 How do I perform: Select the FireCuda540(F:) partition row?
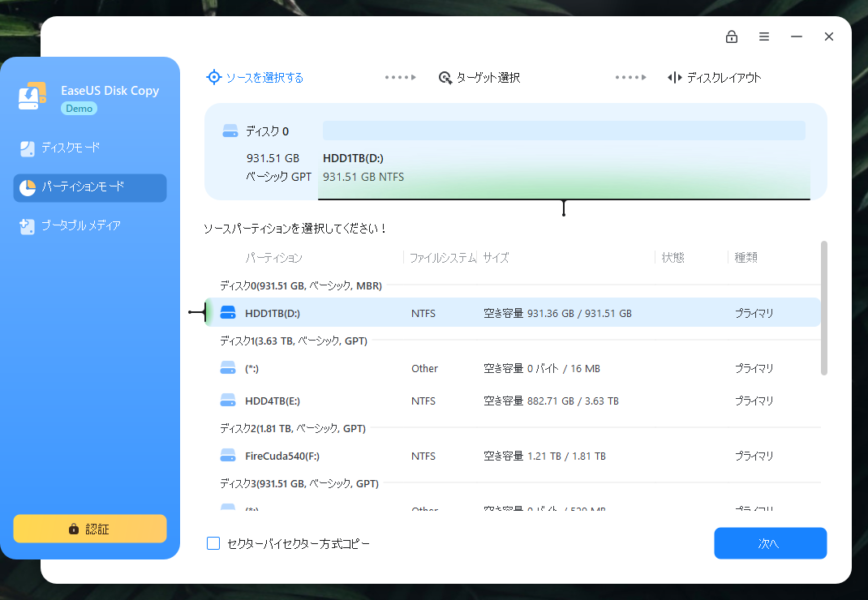click(x=513, y=456)
